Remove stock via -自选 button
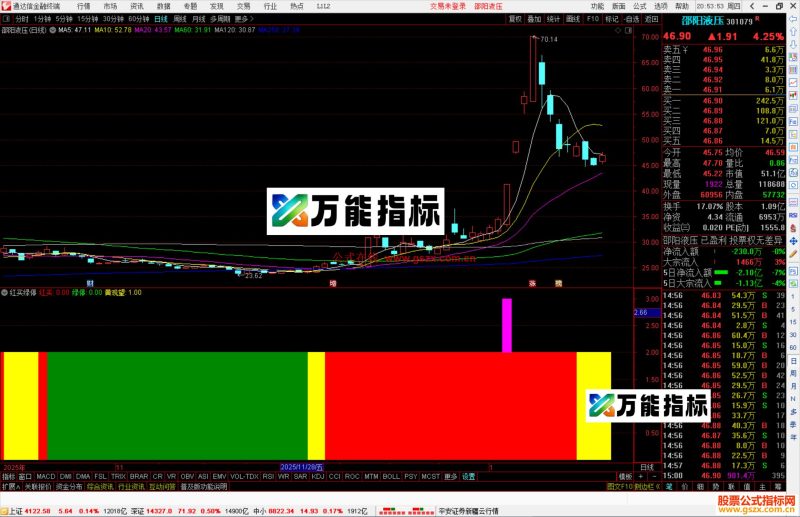Viewport: 800px width, 517px height. coord(632,19)
